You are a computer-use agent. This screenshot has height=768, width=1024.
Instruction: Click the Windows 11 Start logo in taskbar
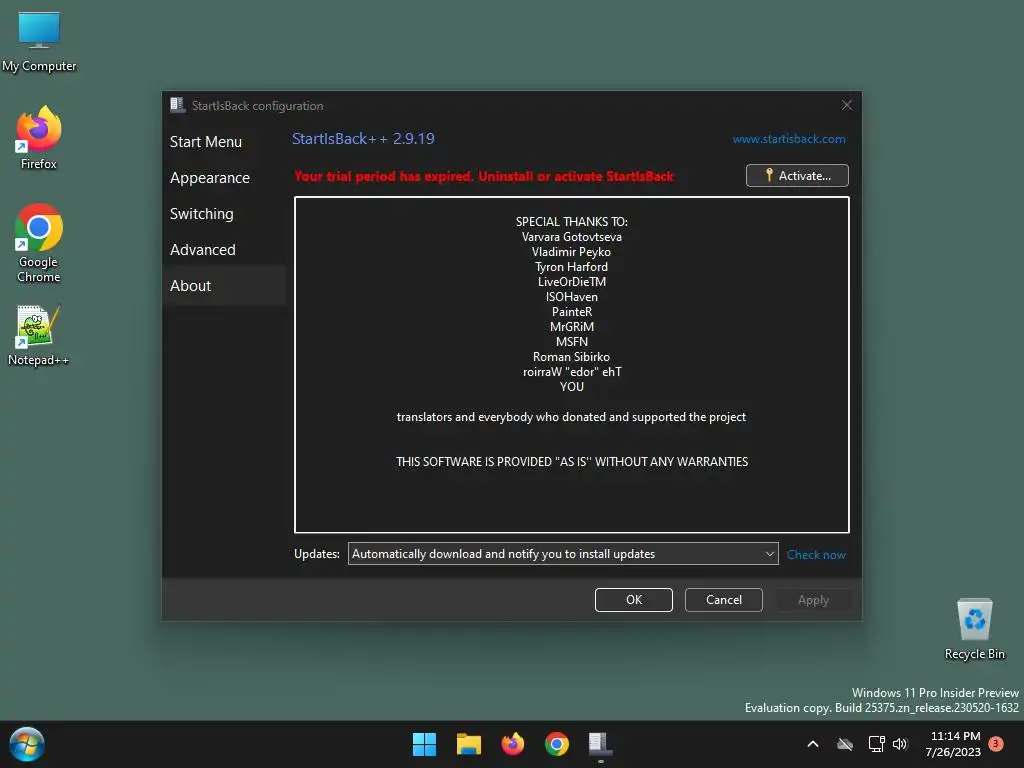[424, 744]
